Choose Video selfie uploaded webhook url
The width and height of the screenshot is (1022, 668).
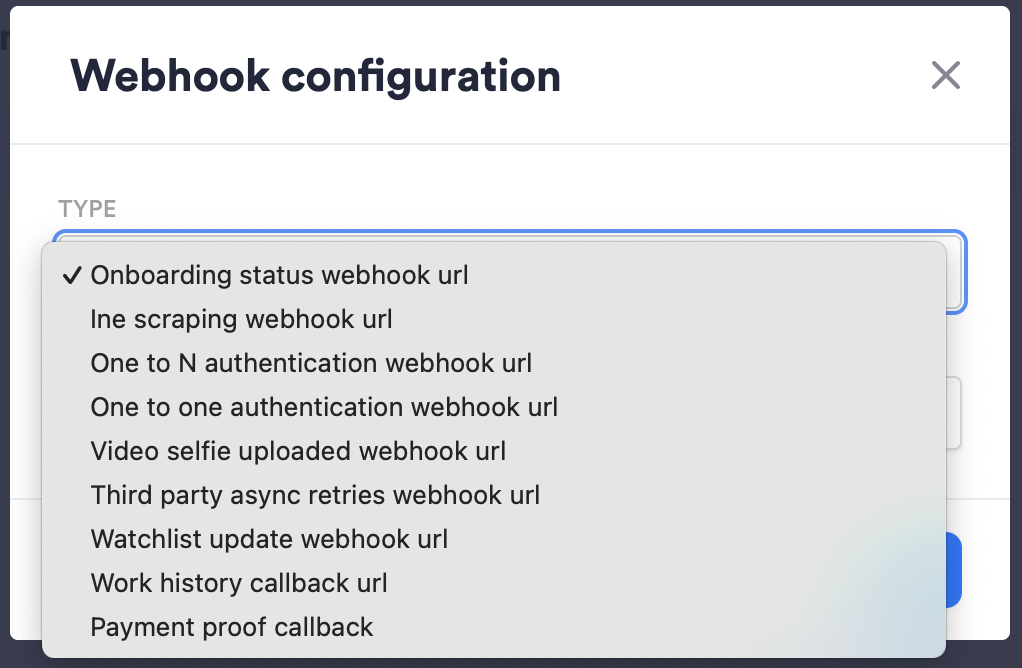(298, 451)
